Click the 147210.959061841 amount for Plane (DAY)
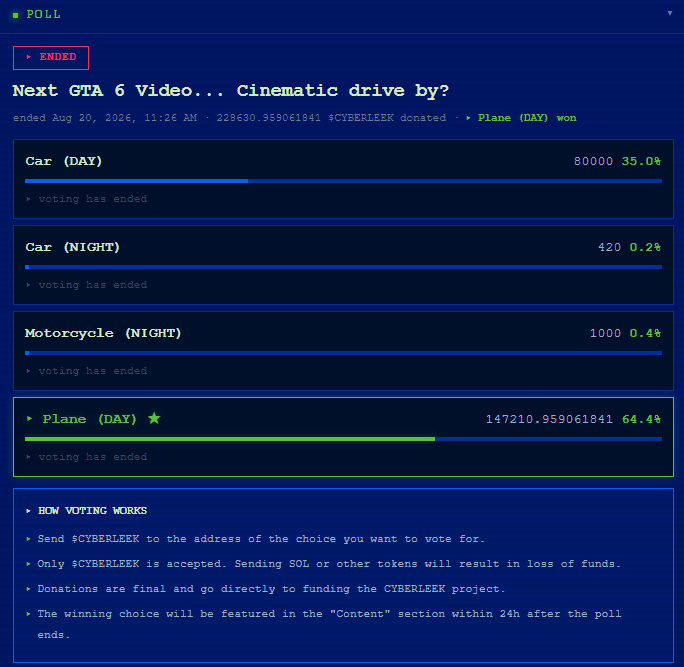This screenshot has width=684, height=667. pyautogui.click(x=549, y=419)
